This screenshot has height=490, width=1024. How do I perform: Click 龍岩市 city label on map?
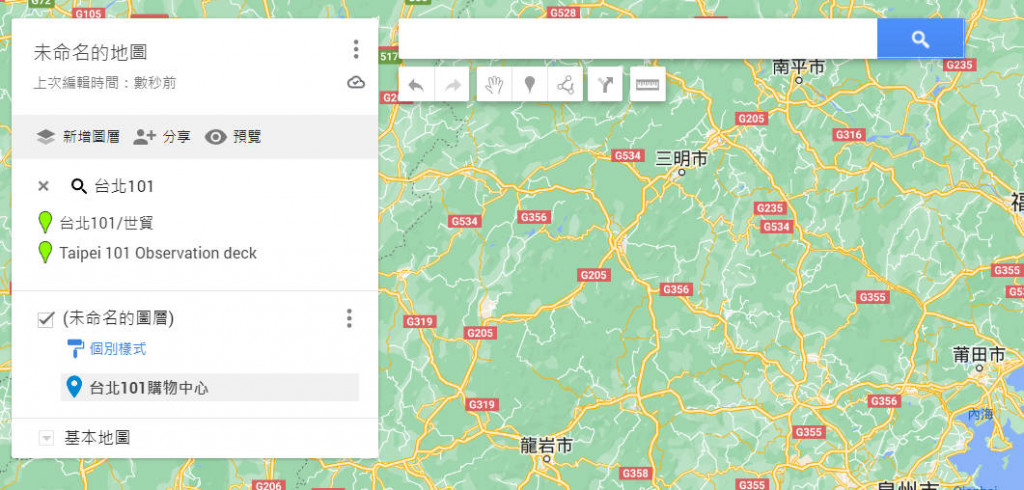pyautogui.click(x=547, y=446)
